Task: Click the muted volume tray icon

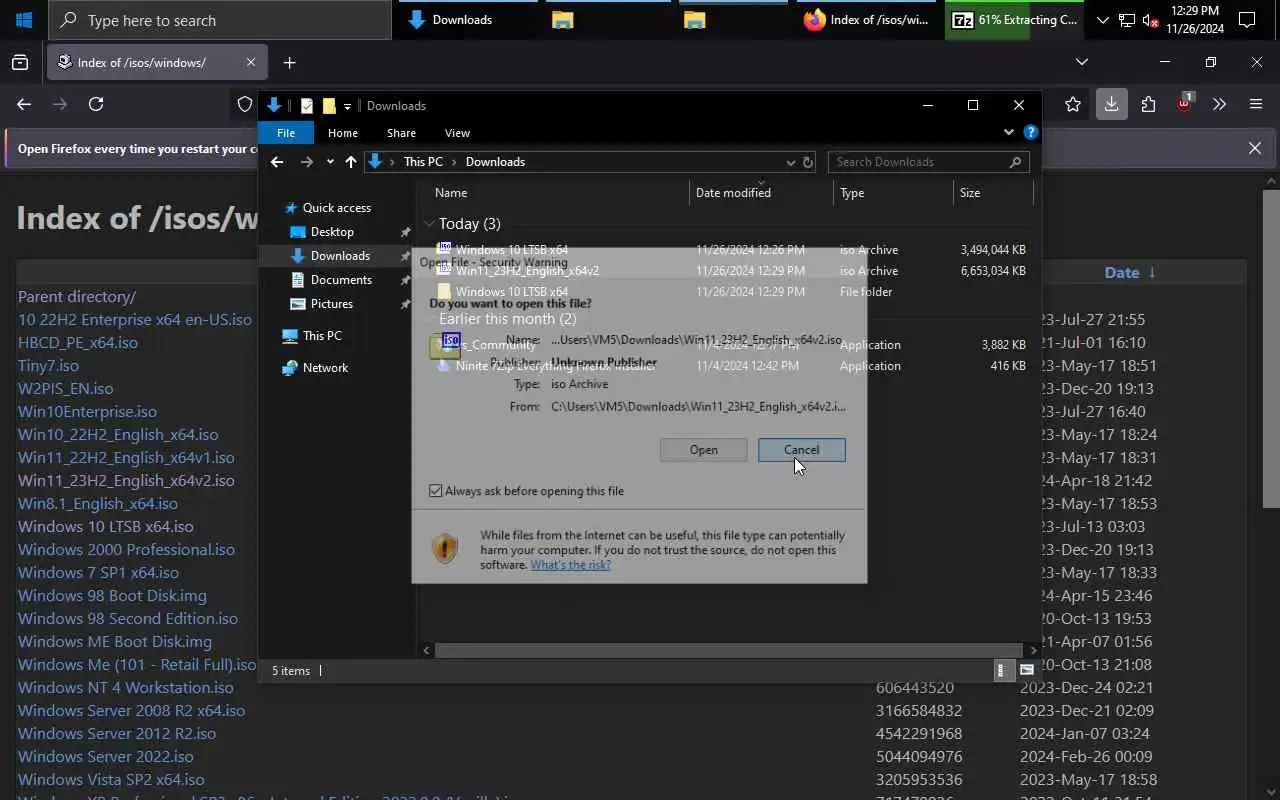Action: point(1150,20)
